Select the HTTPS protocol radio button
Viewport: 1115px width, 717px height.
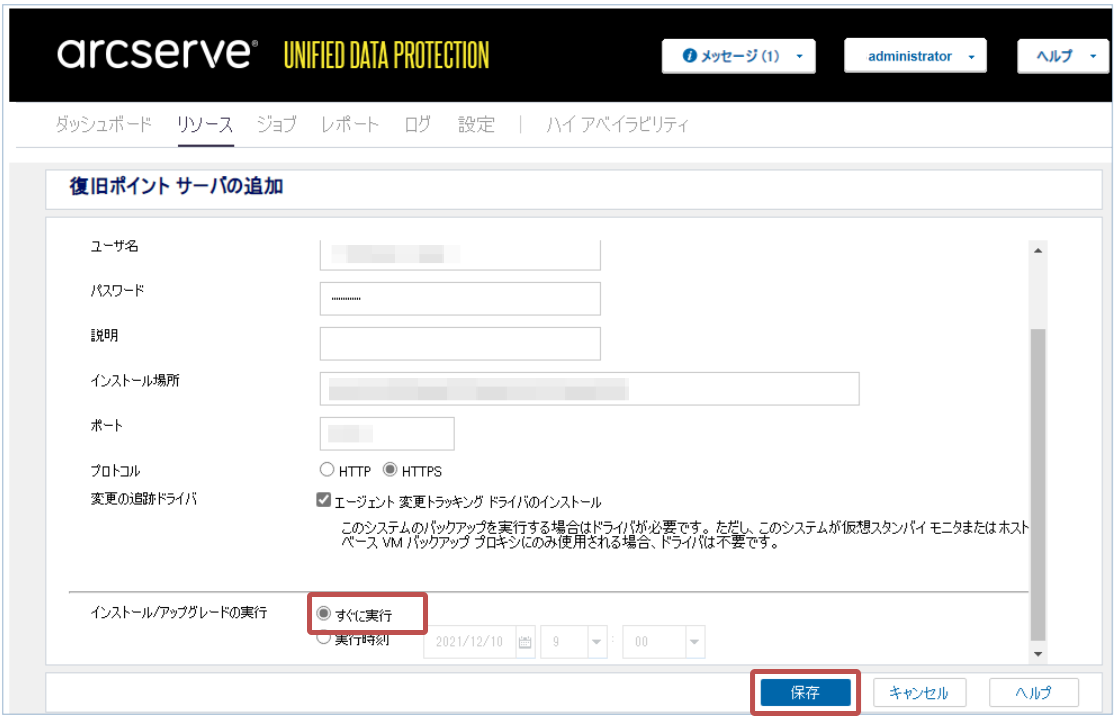(x=390, y=470)
